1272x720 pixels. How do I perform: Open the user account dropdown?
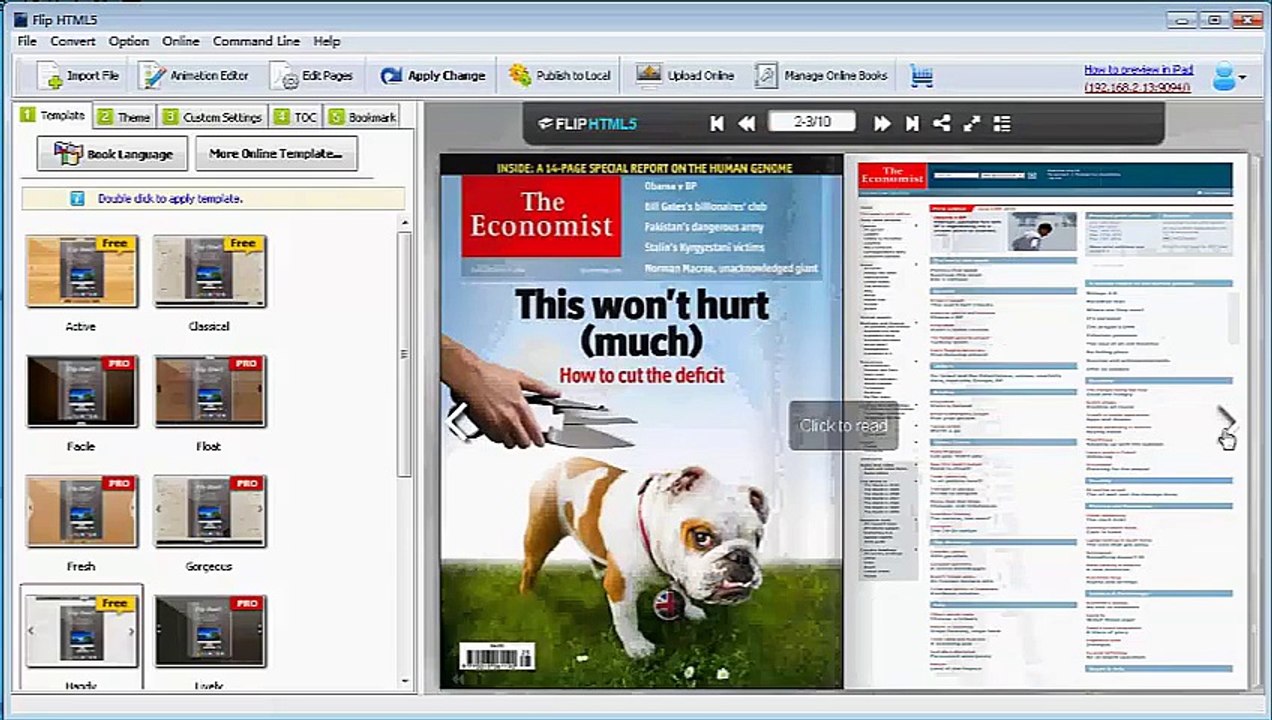(x=1229, y=76)
